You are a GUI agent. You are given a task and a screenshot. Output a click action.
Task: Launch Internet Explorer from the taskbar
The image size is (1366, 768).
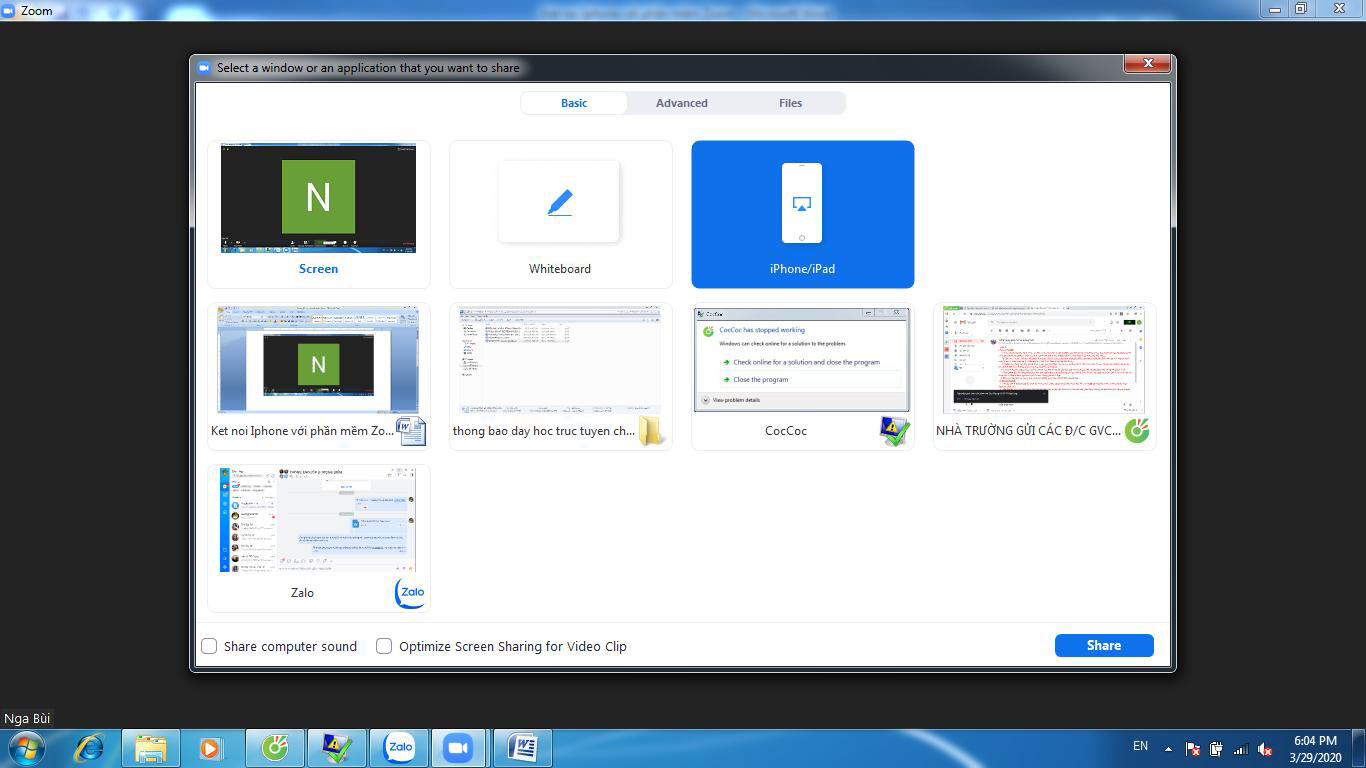[x=90, y=748]
